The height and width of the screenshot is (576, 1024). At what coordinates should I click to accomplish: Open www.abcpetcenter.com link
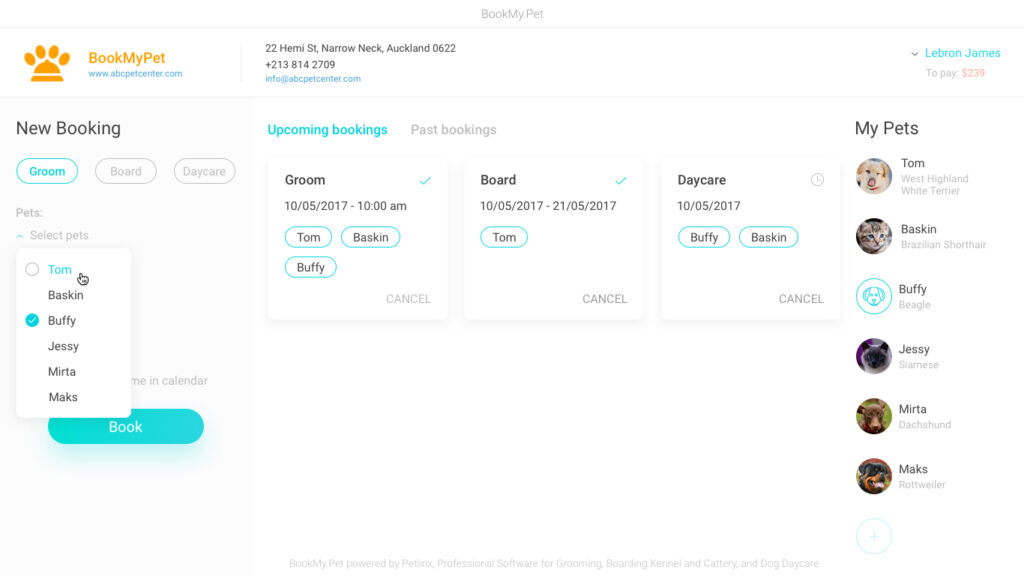pos(135,74)
